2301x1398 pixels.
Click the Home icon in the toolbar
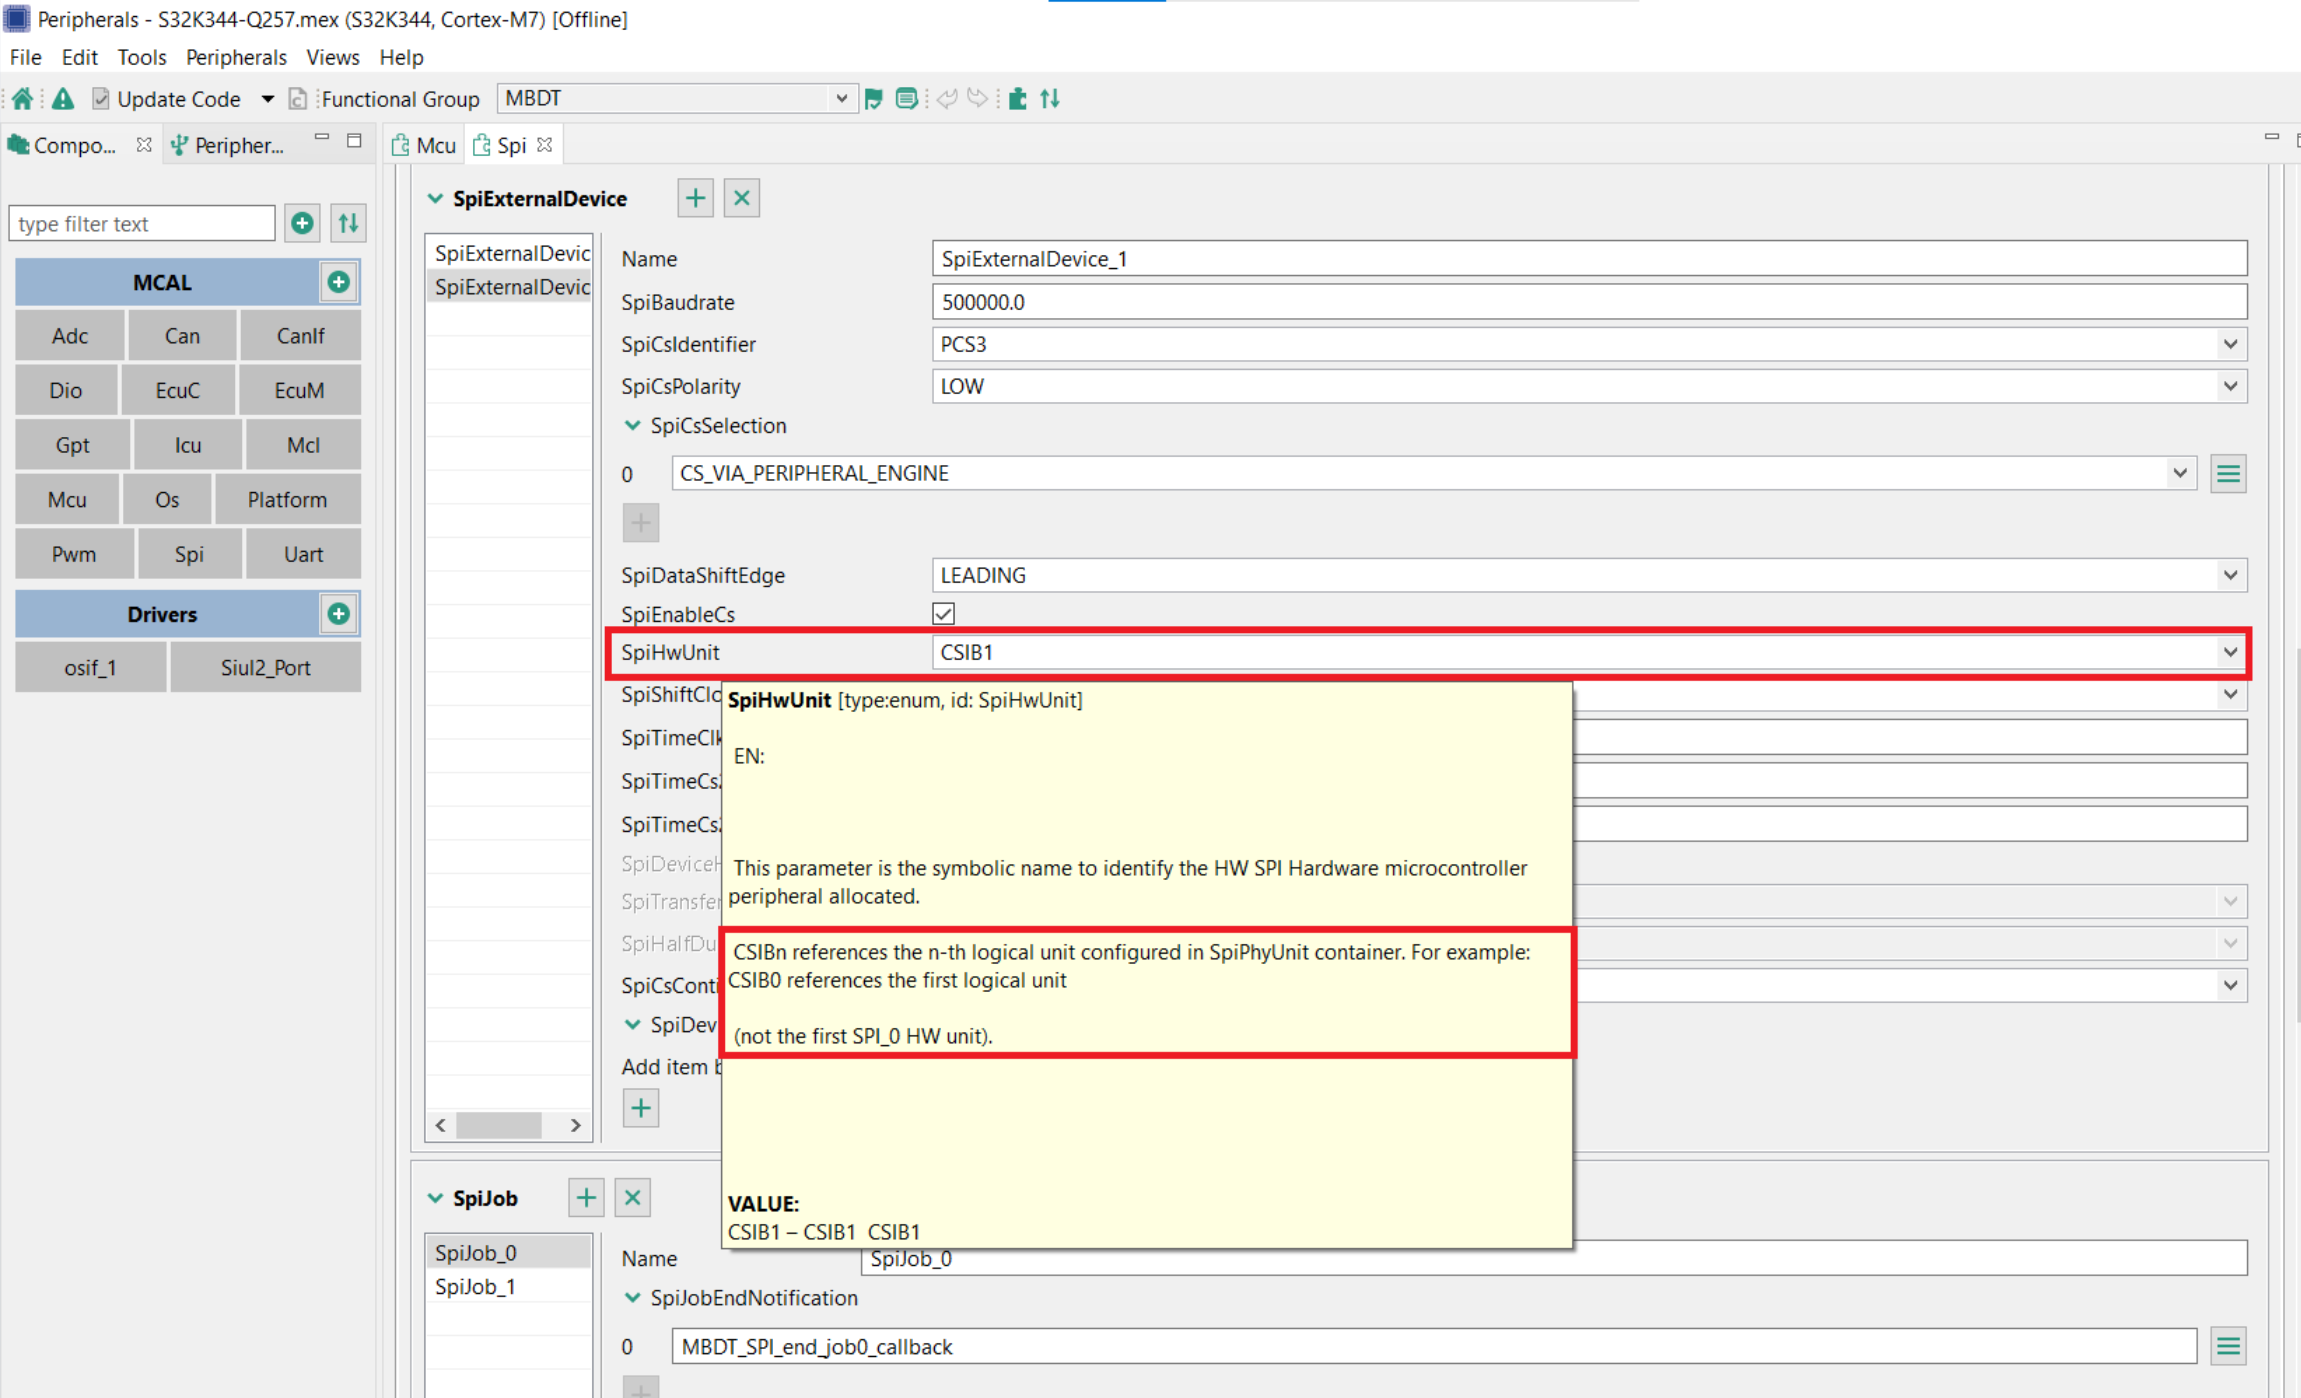(x=22, y=98)
